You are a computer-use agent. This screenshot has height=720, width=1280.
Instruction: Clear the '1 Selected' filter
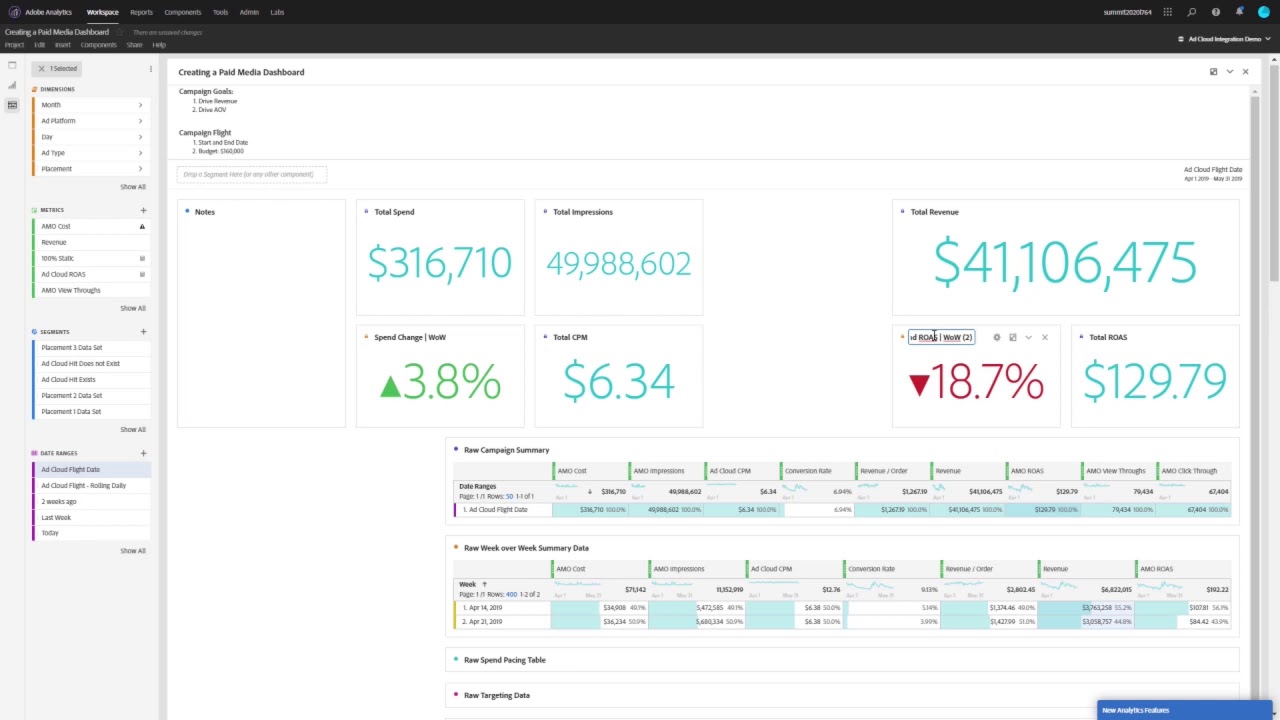click(x=41, y=69)
